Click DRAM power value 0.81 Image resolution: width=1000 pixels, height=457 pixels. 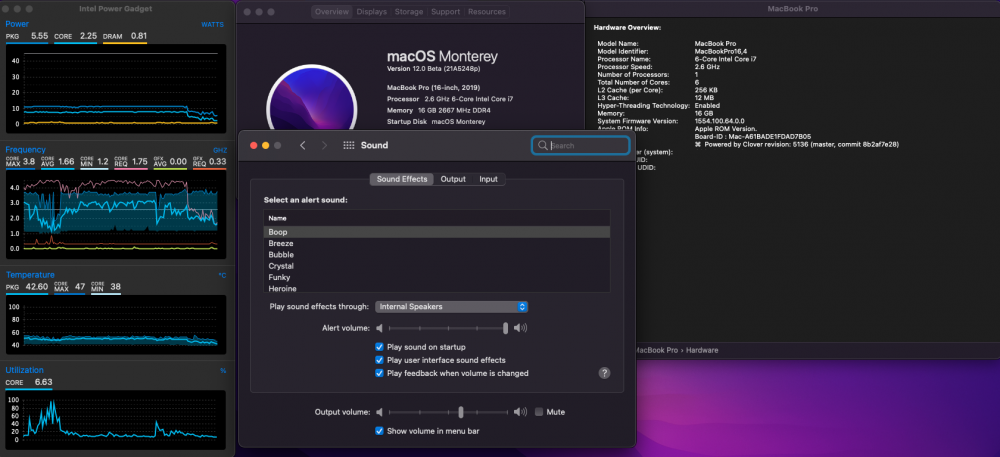click(x=139, y=36)
